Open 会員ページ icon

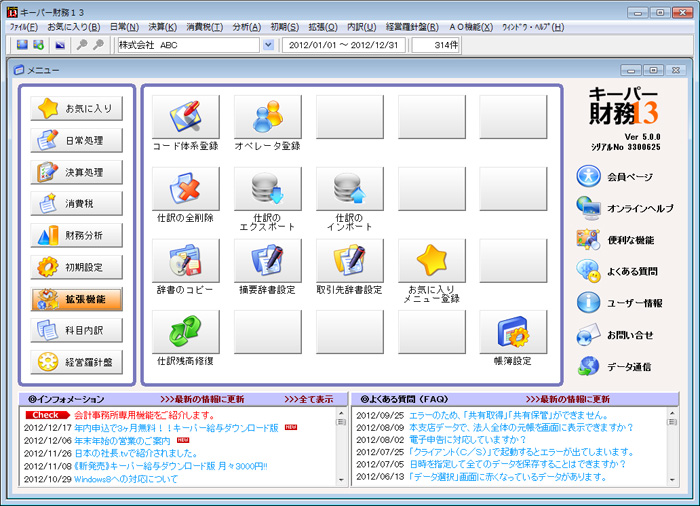point(588,176)
